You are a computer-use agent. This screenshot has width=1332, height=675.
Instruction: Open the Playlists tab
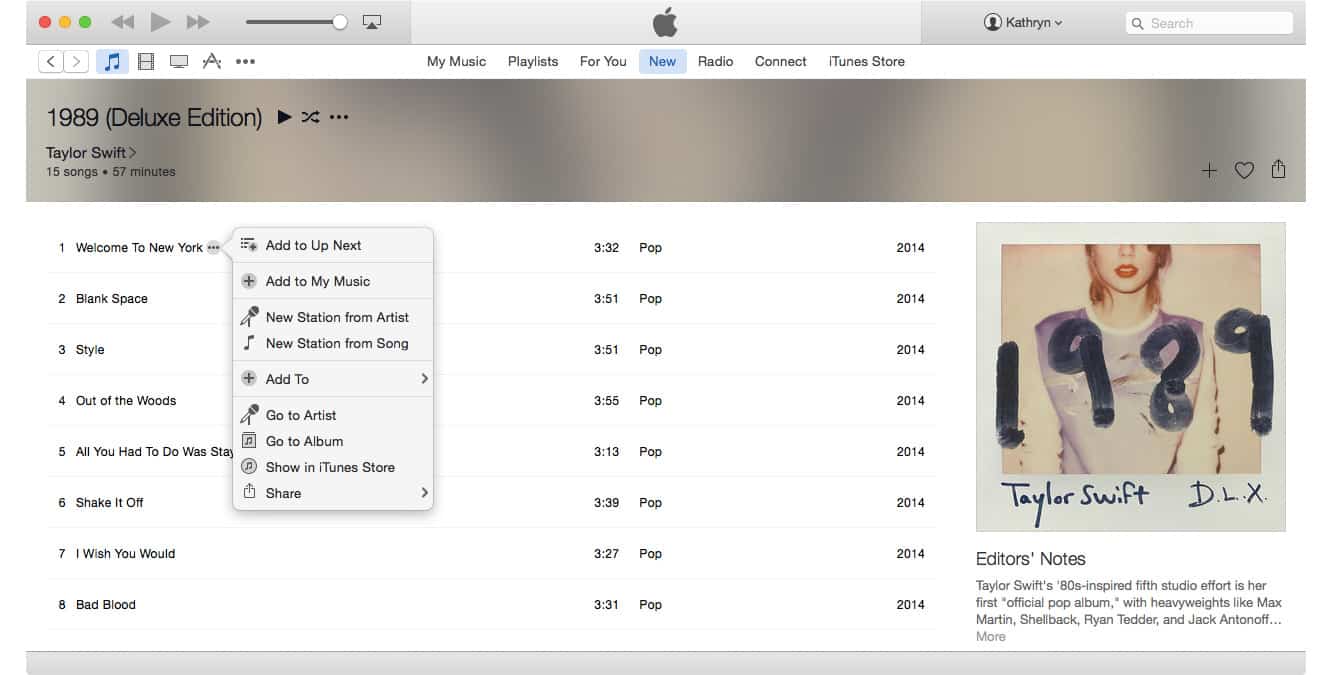click(533, 61)
